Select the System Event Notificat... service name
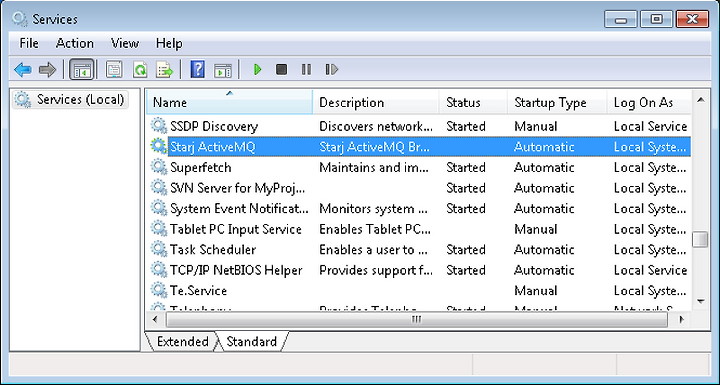 [x=239, y=209]
